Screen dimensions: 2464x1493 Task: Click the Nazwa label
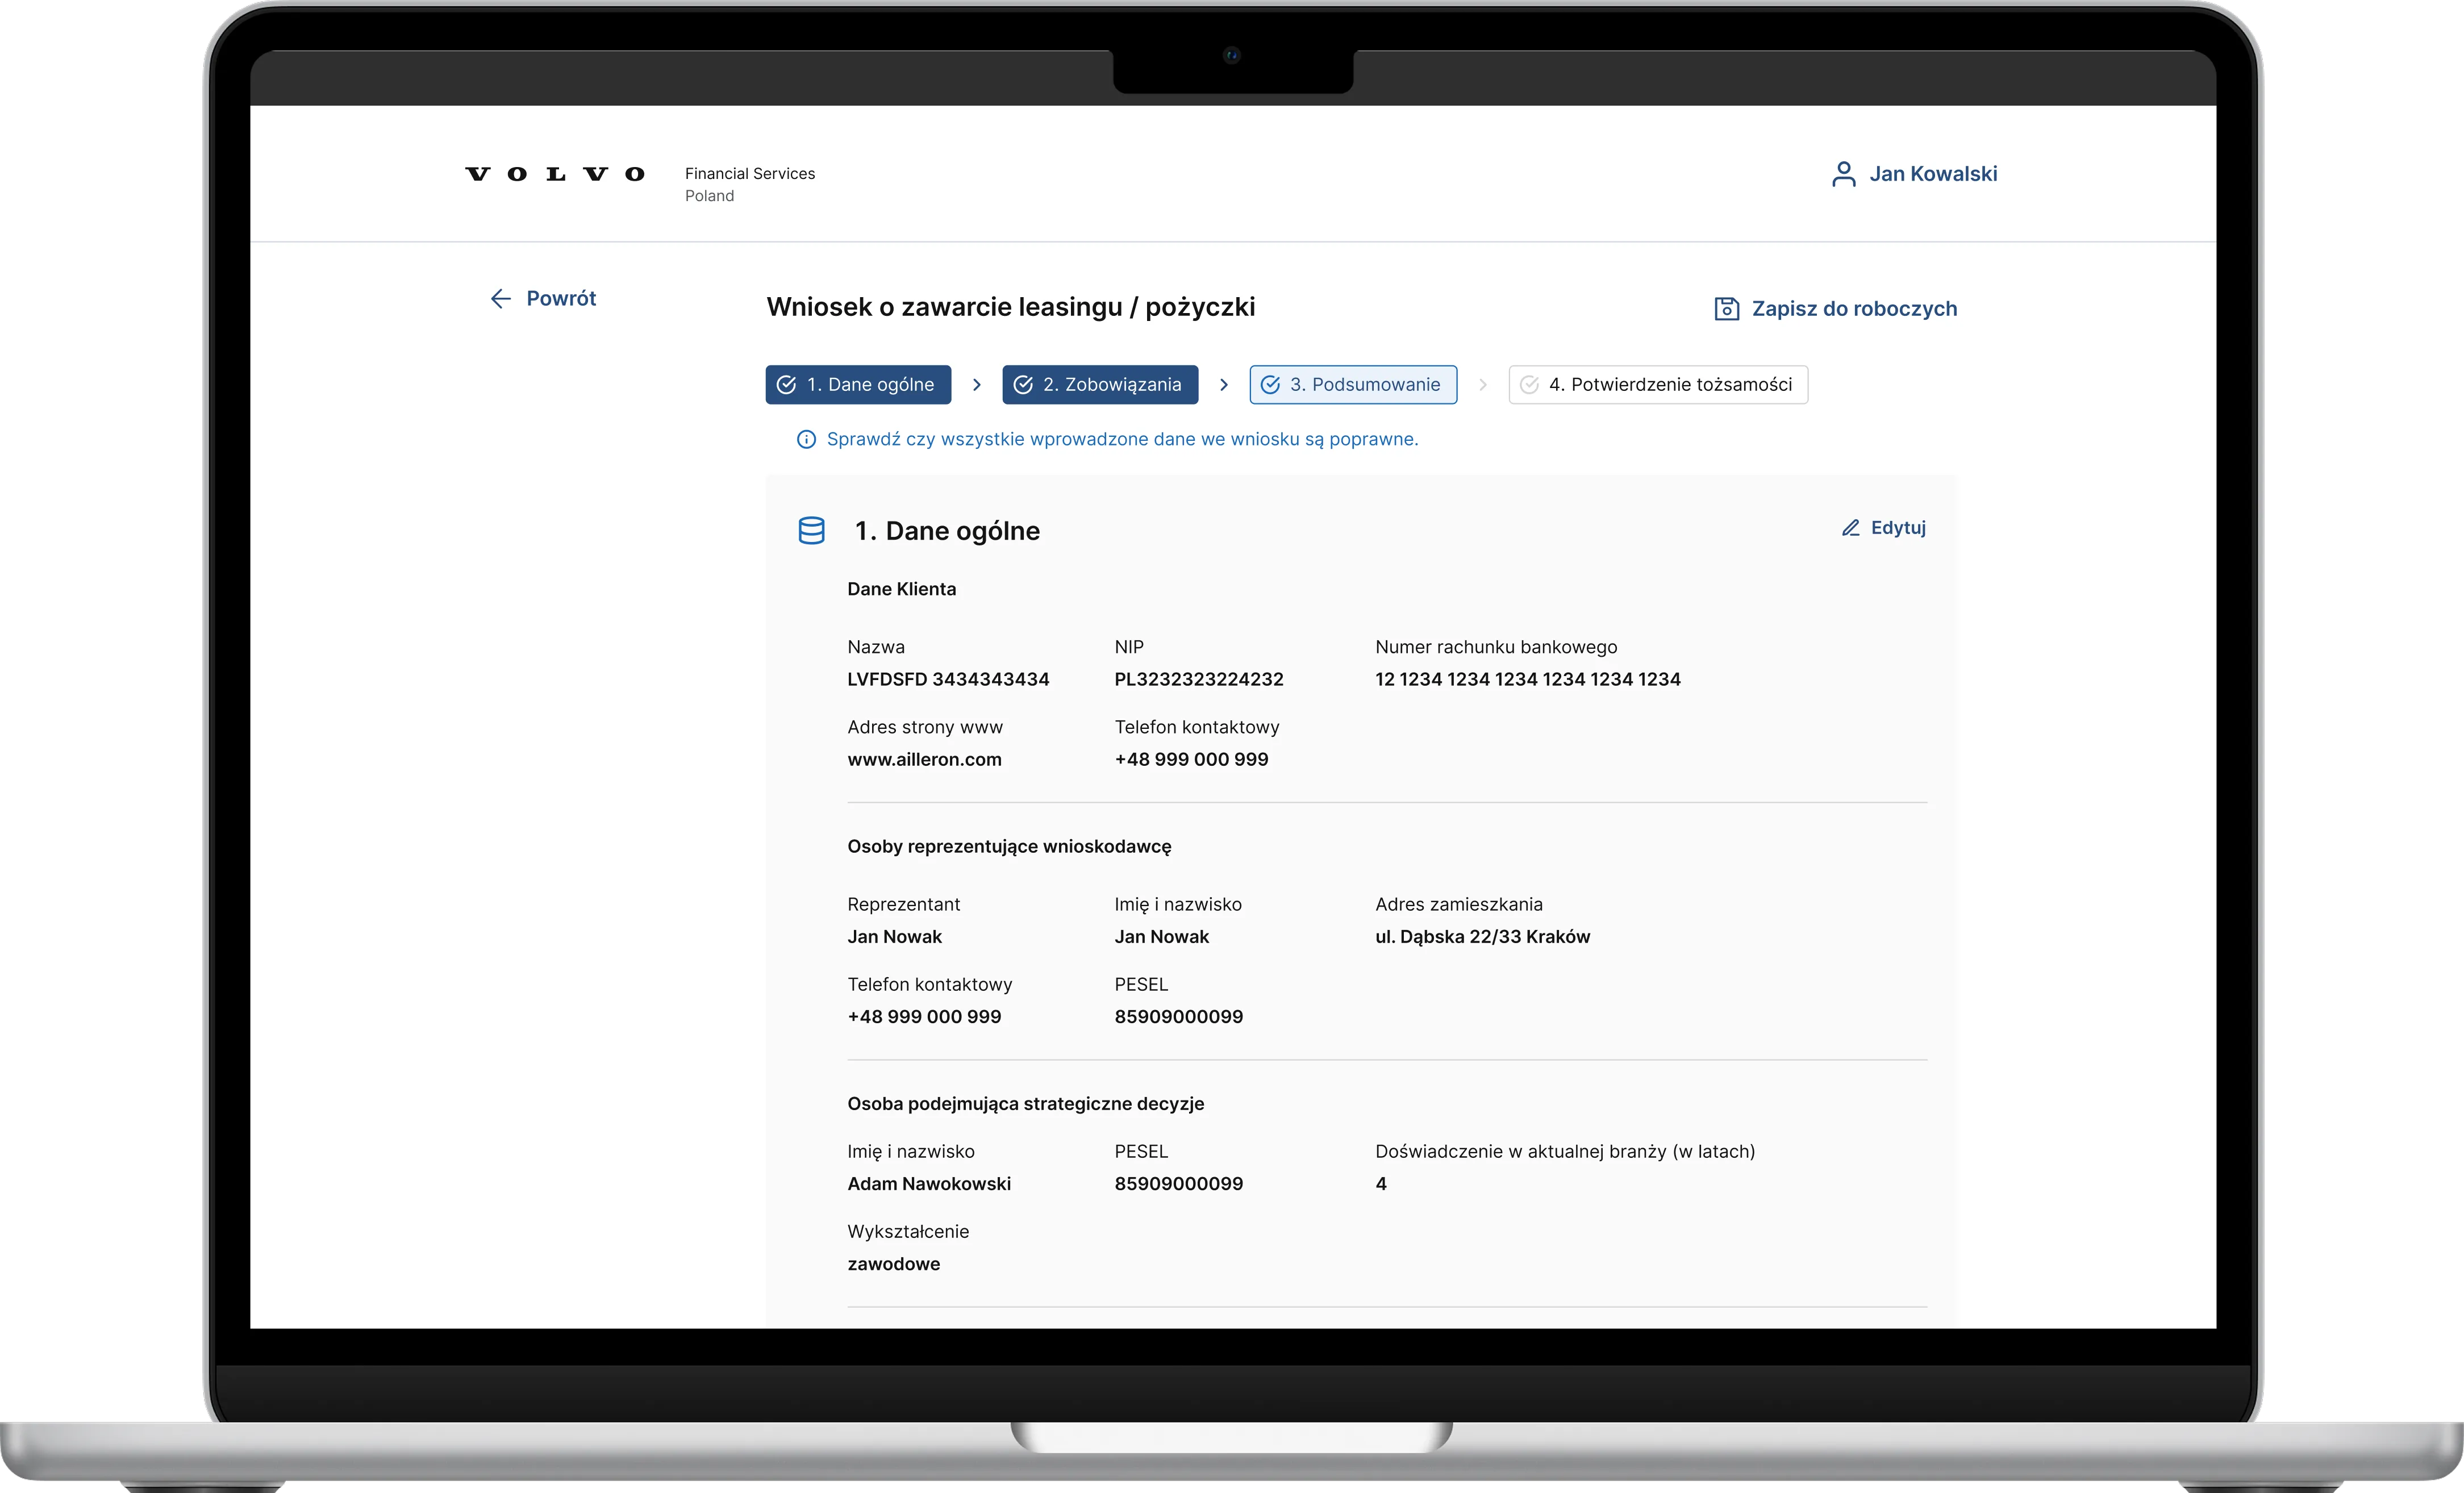(876, 647)
